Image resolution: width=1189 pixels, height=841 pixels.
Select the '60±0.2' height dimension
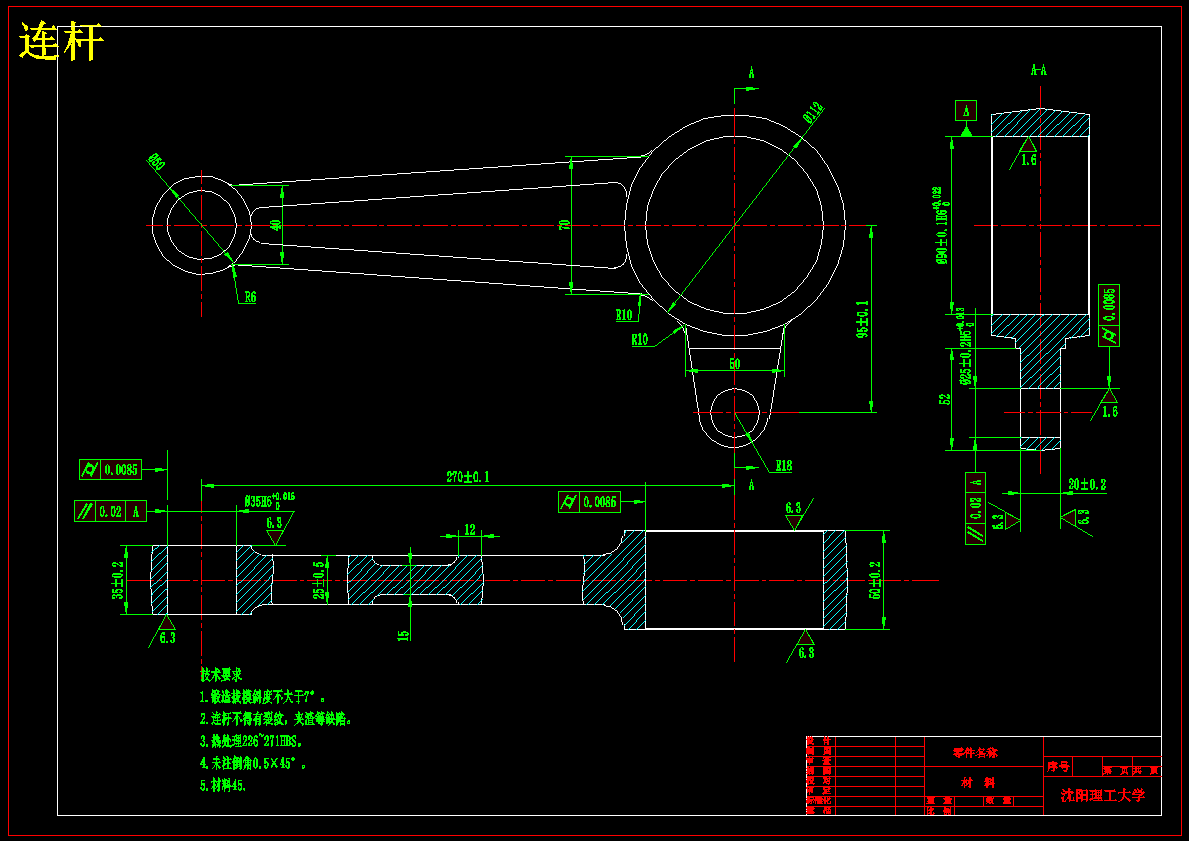tap(875, 581)
